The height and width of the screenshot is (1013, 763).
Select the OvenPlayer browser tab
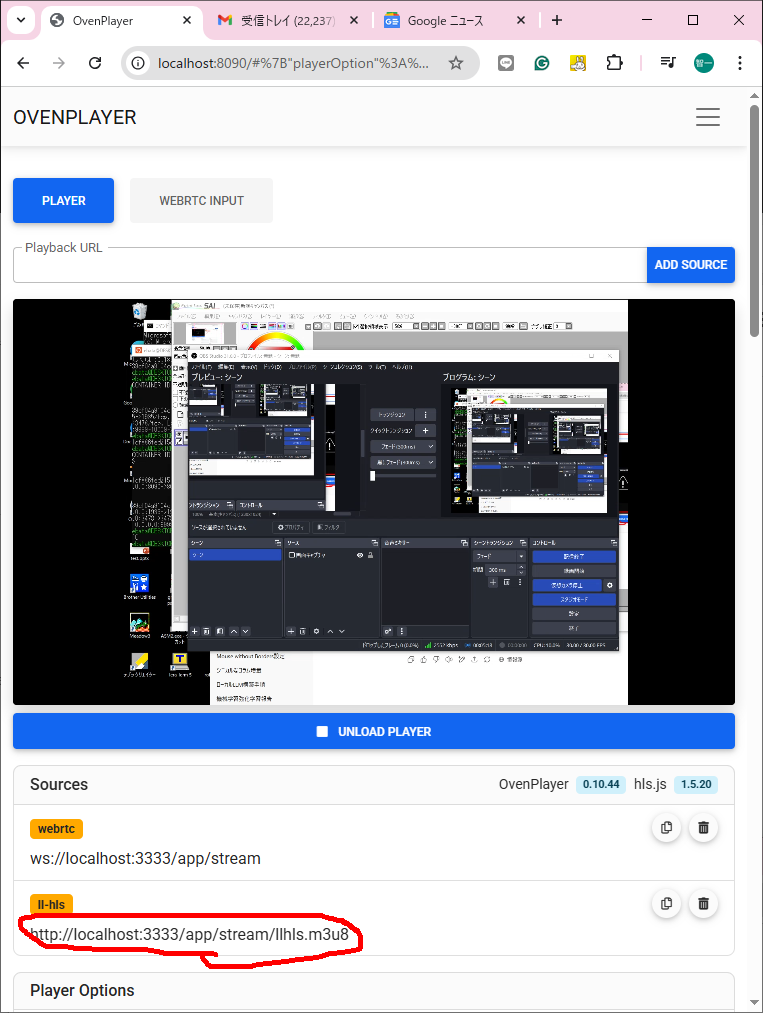[x=121, y=21]
